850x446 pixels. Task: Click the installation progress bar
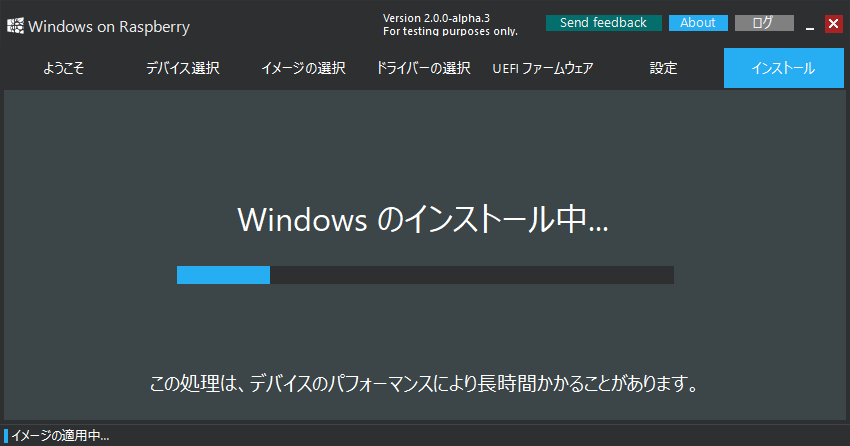click(425, 275)
